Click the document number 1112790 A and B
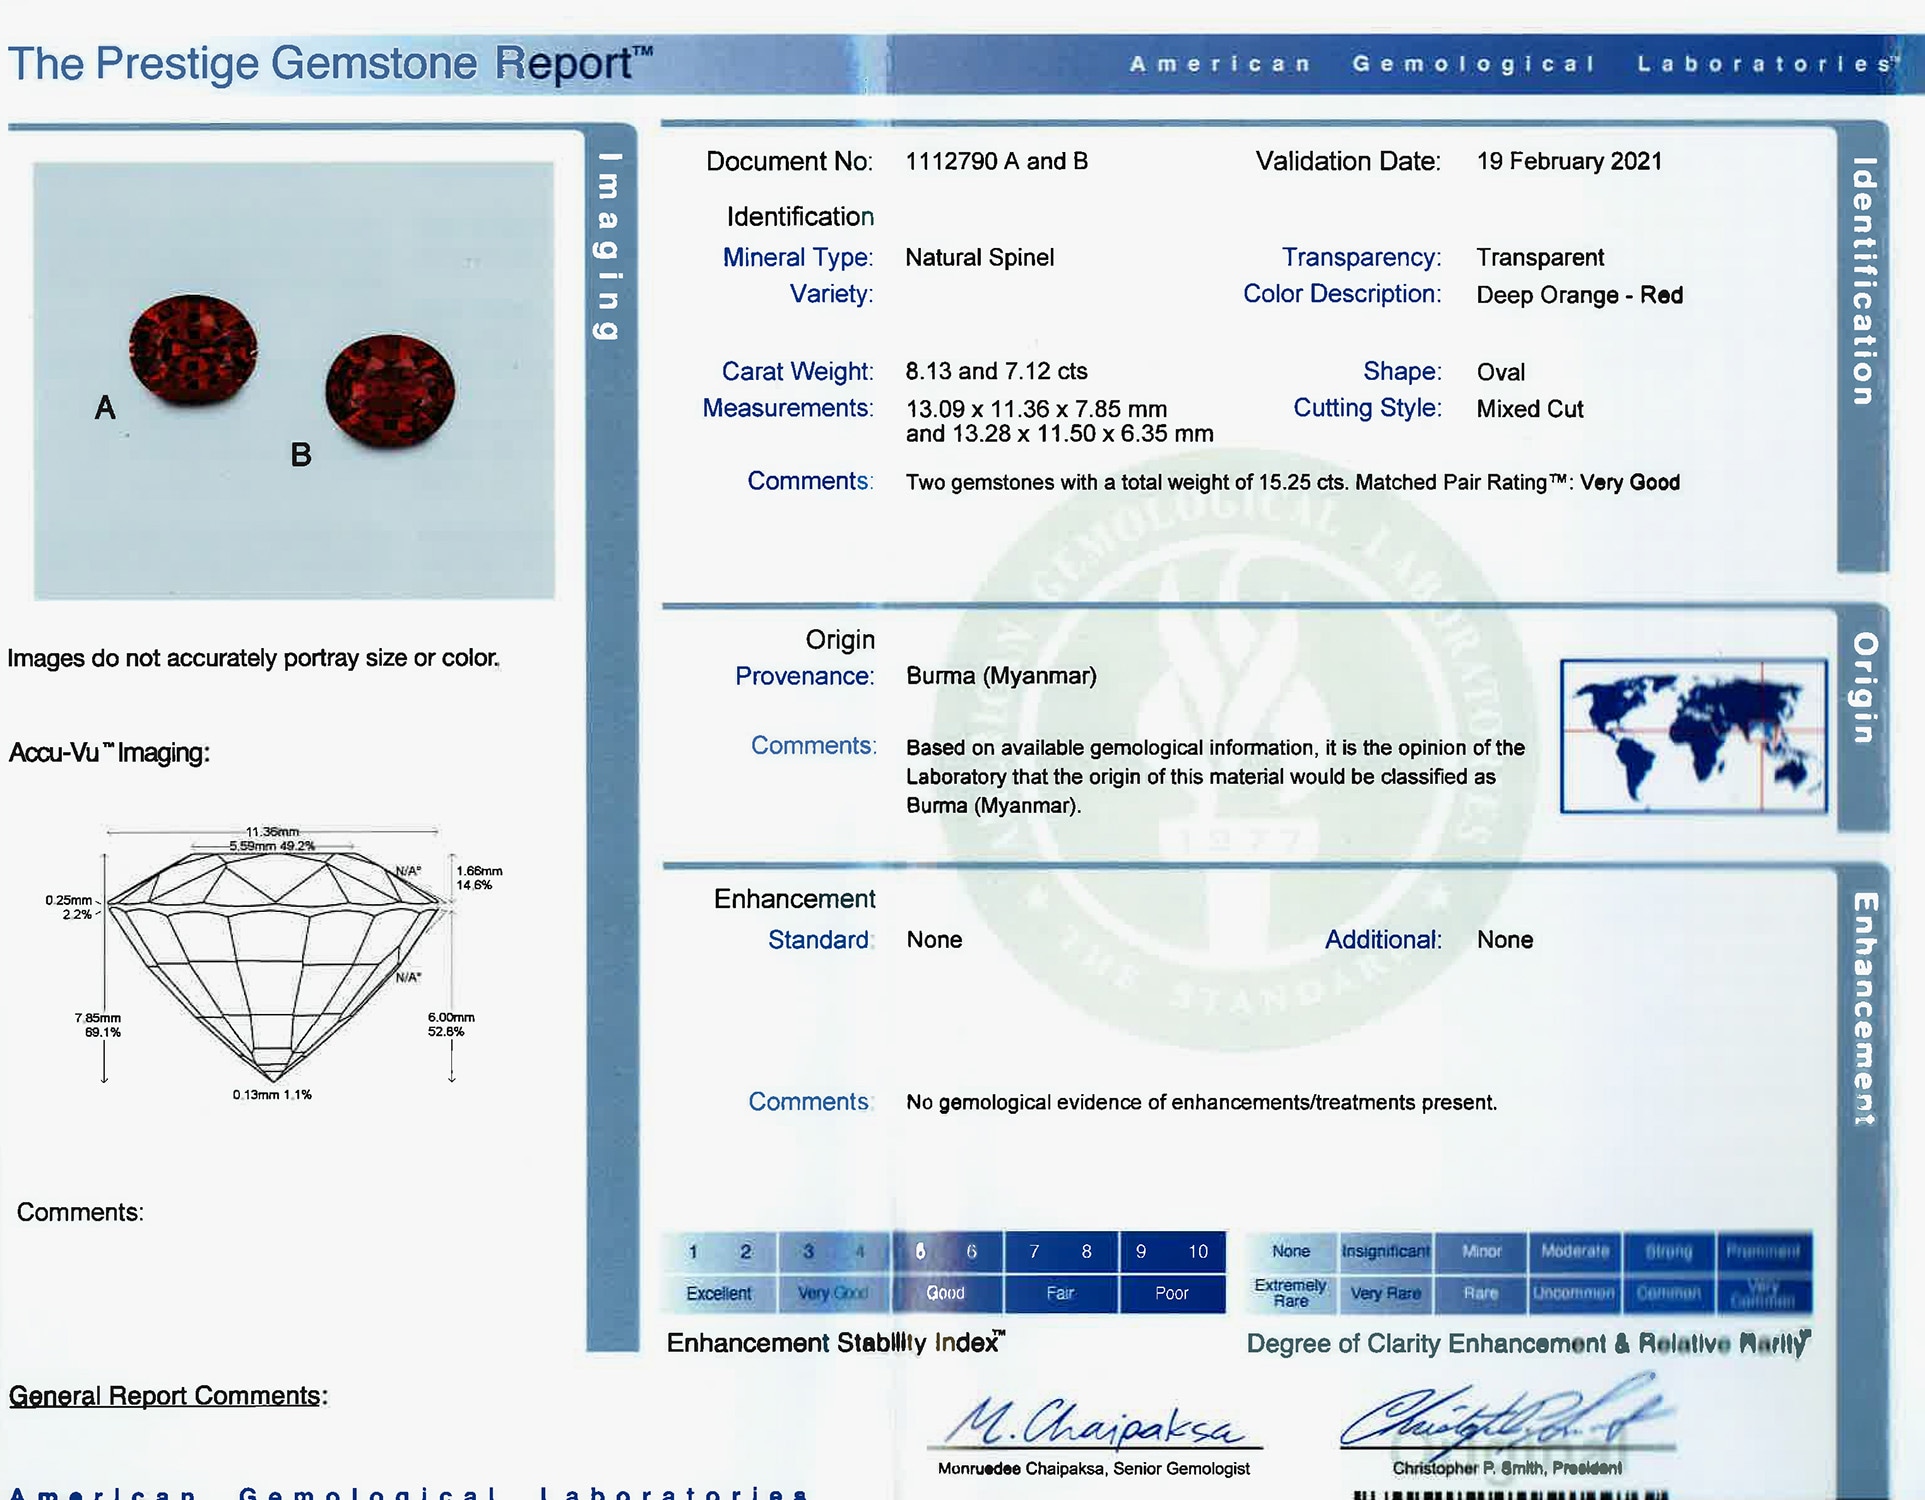The width and height of the screenshot is (1925, 1500). (996, 161)
